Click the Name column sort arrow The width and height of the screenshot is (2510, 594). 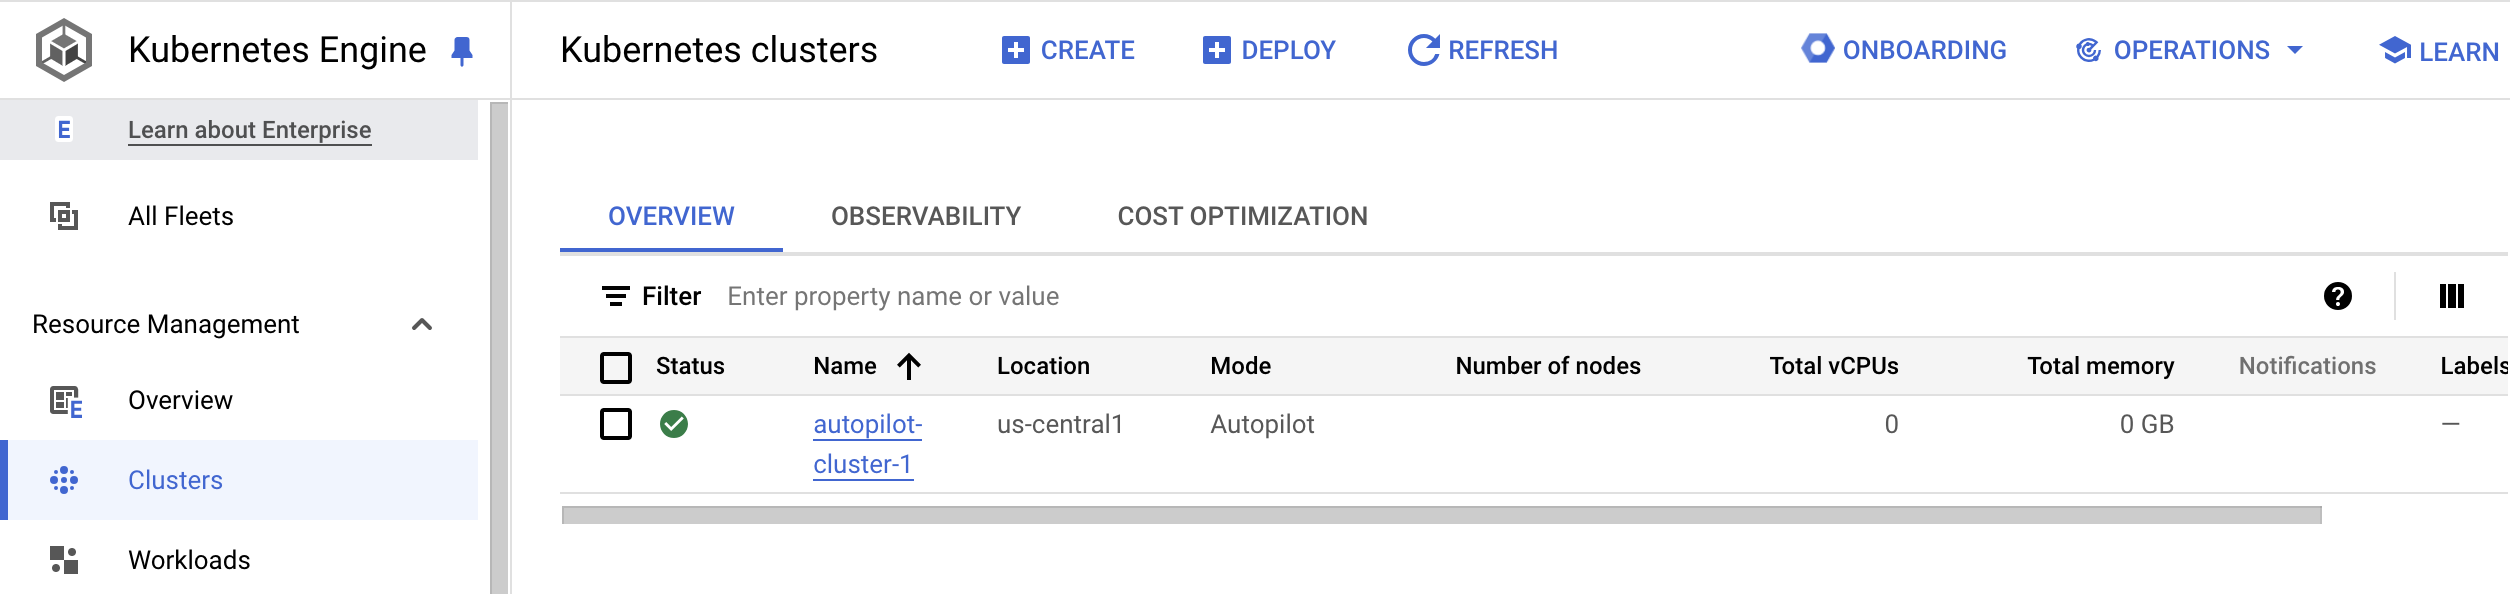(908, 366)
